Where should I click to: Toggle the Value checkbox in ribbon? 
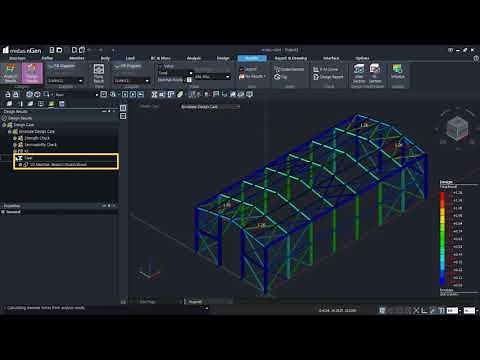160,66
